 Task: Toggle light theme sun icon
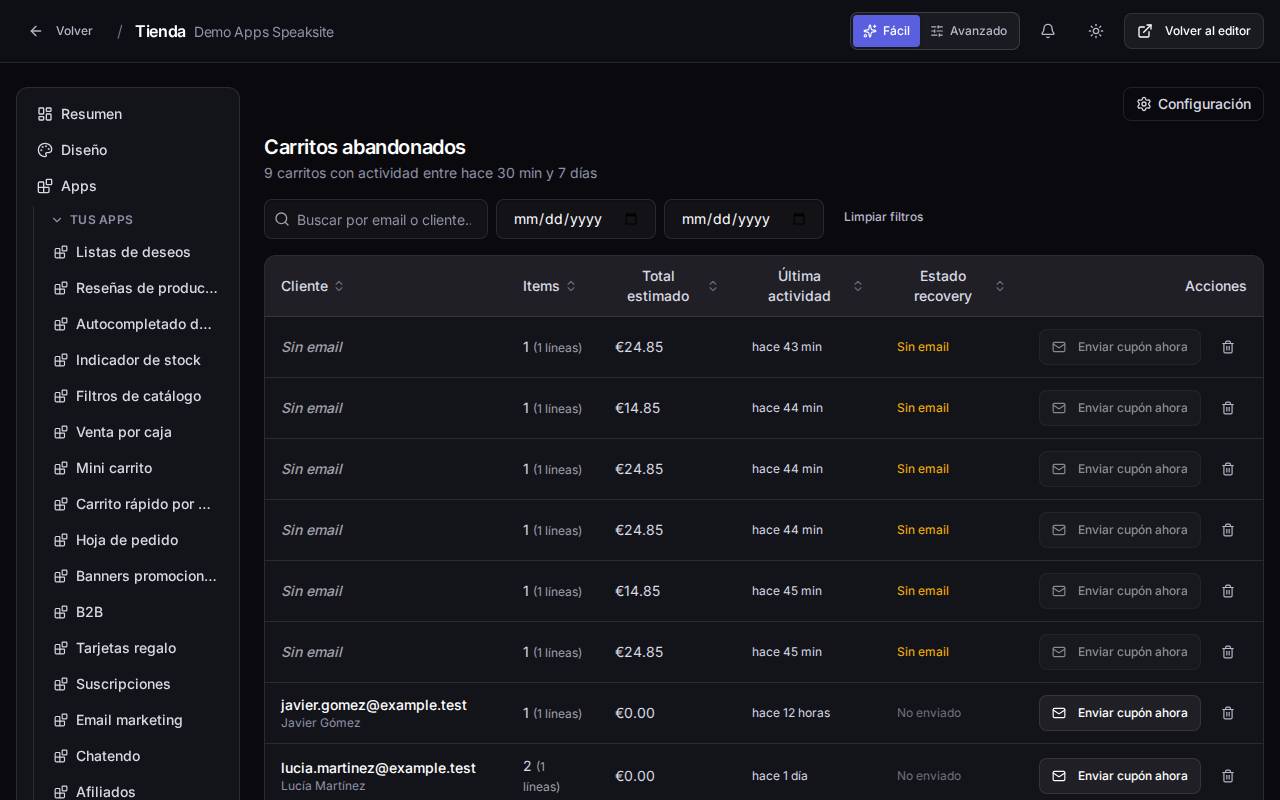pos(1096,31)
